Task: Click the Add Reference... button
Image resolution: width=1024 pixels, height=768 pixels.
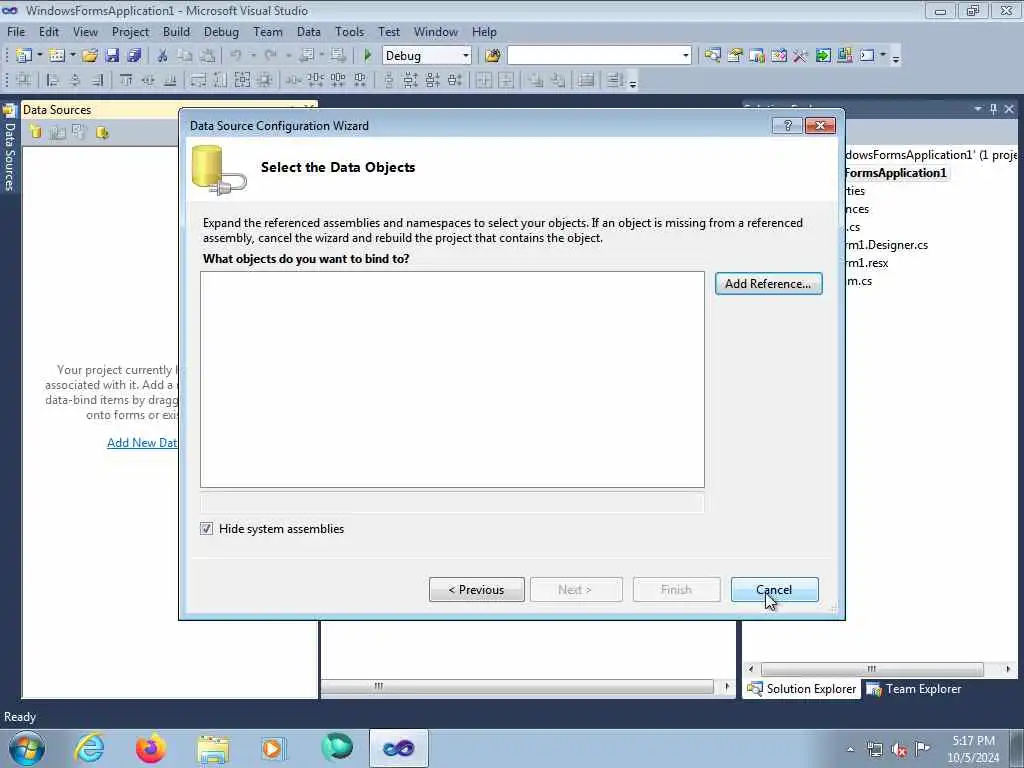Action: [x=768, y=283]
